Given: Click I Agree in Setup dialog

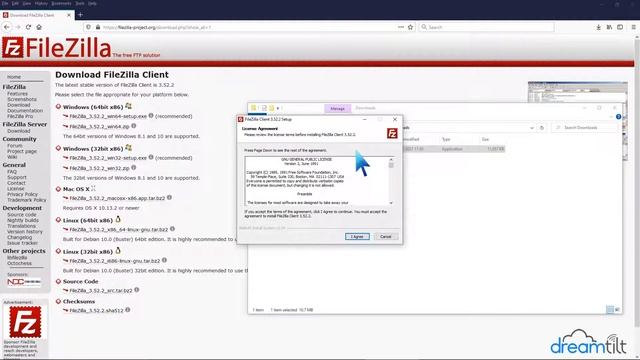Looking at the screenshot, I should pos(357,237).
